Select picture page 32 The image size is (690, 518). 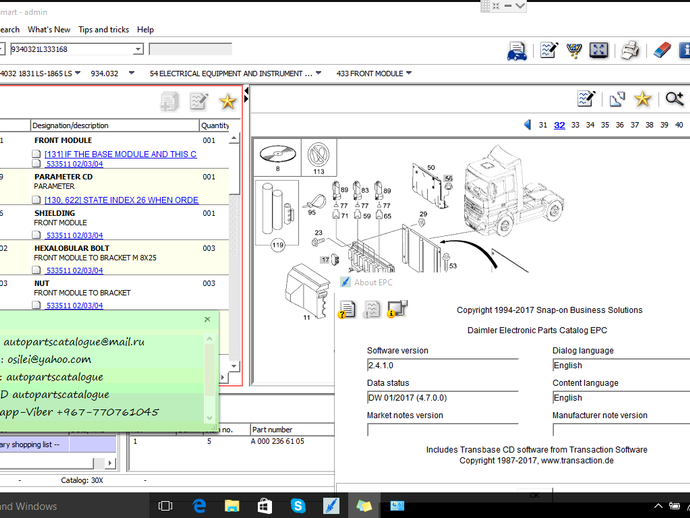pyautogui.click(x=559, y=125)
